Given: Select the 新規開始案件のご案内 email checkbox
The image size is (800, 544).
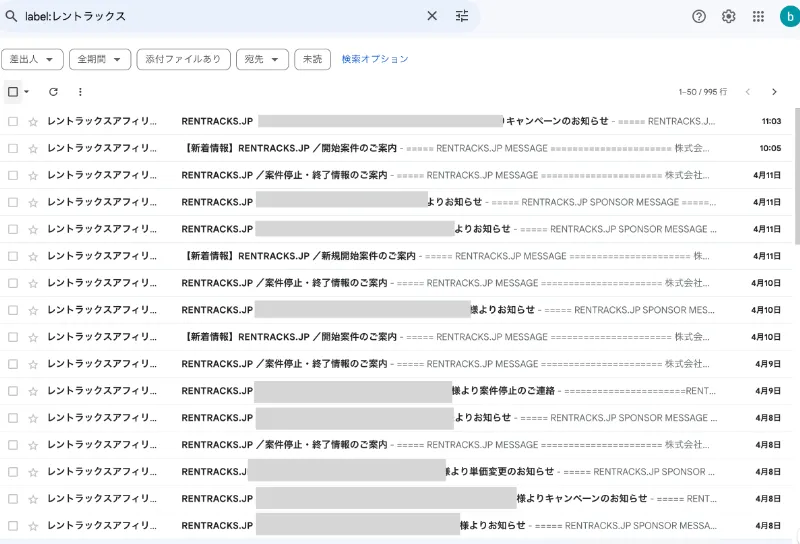Looking at the screenshot, I should [13, 256].
